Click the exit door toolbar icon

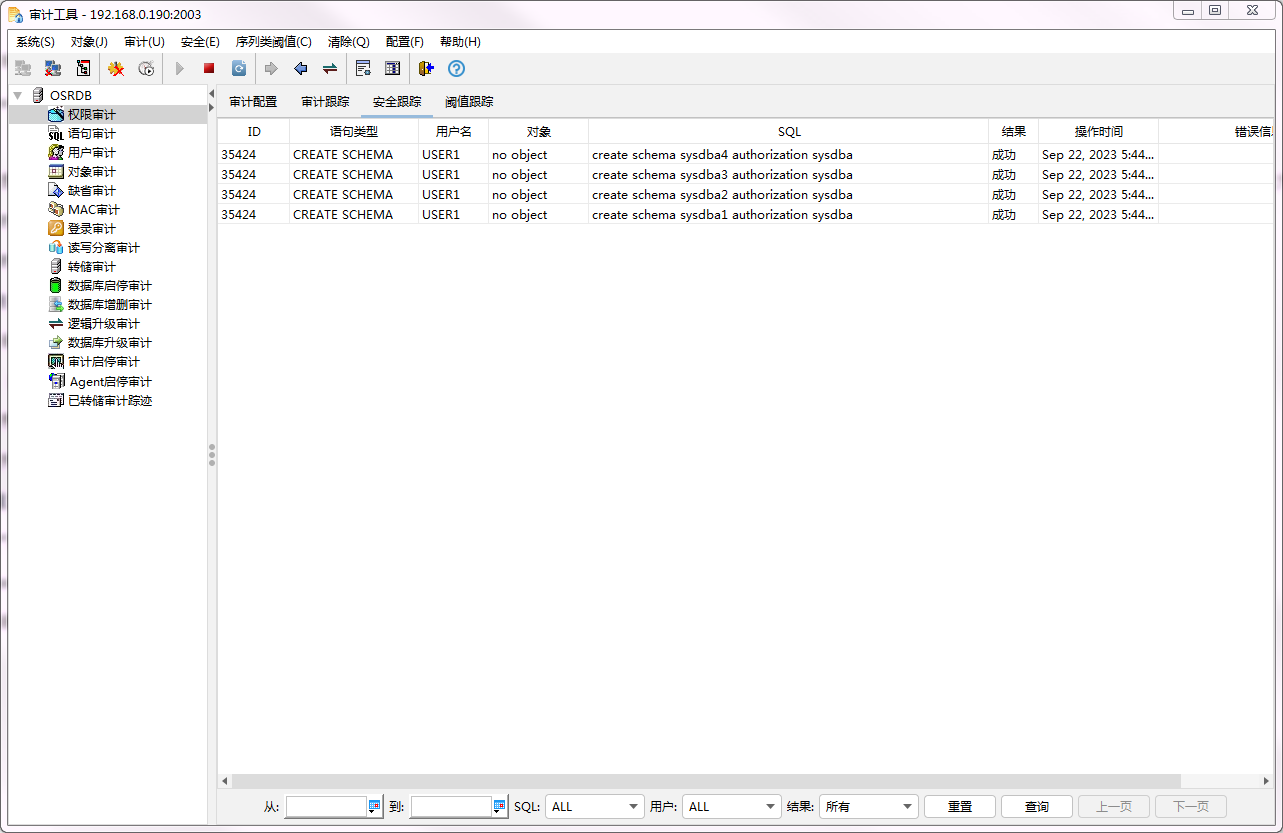point(426,69)
